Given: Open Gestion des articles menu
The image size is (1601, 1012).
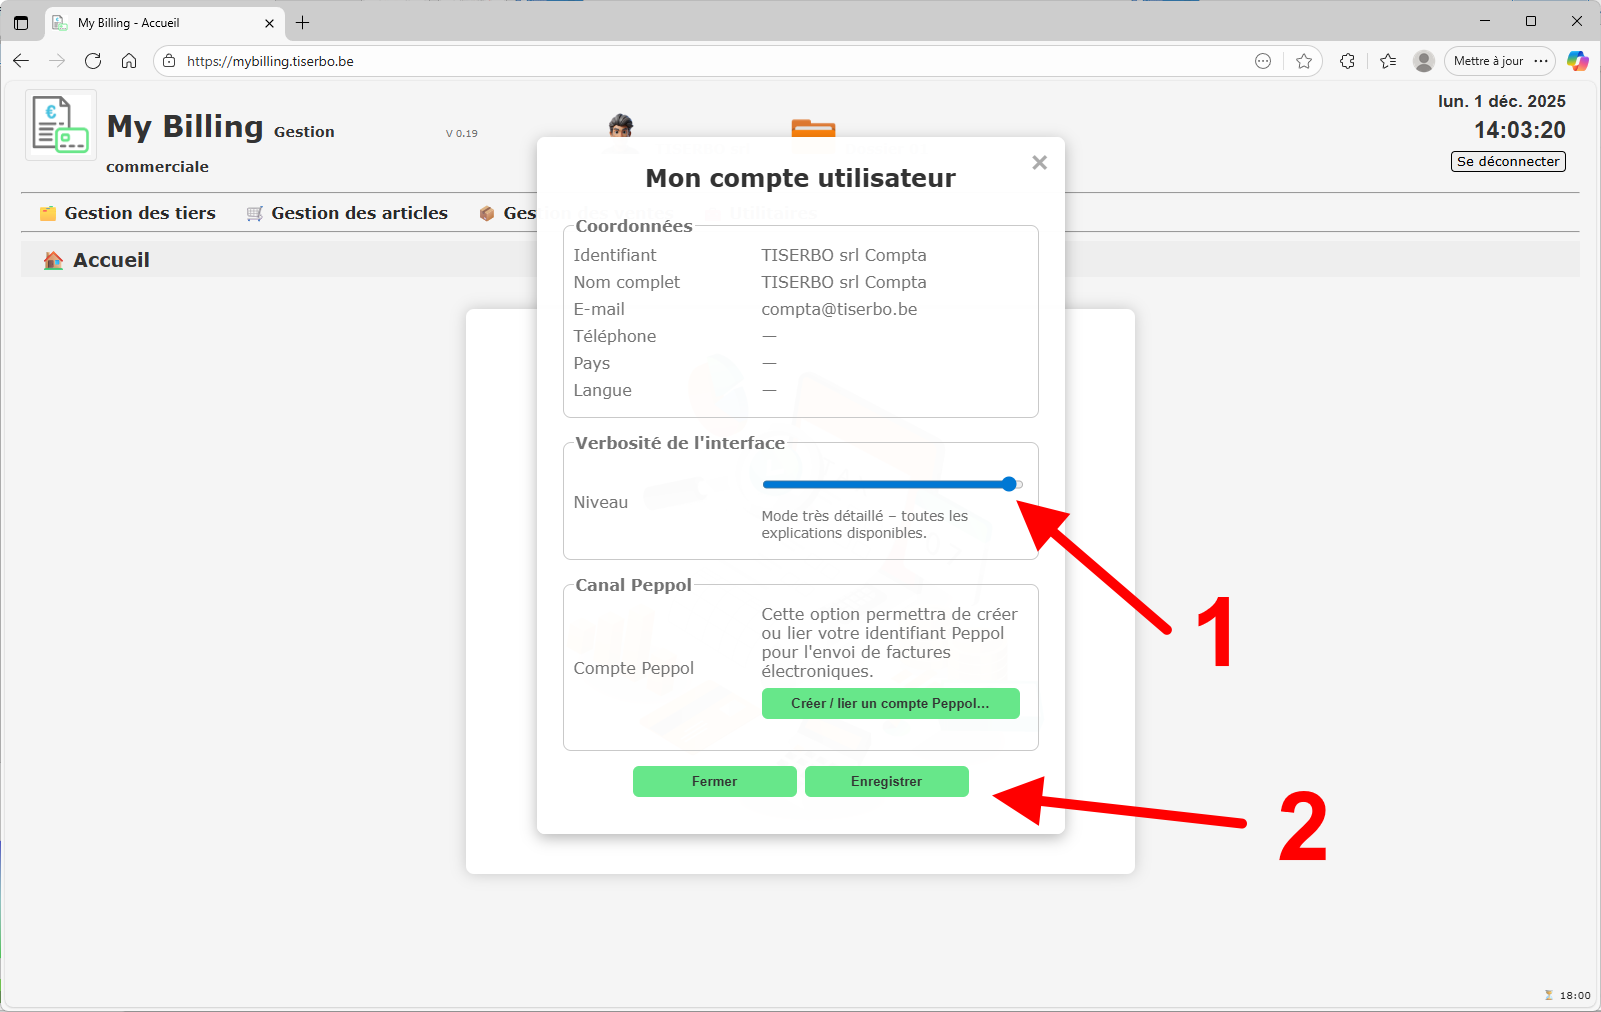Looking at the screenshot, I should pyautogui.click(x=347, y=213).
